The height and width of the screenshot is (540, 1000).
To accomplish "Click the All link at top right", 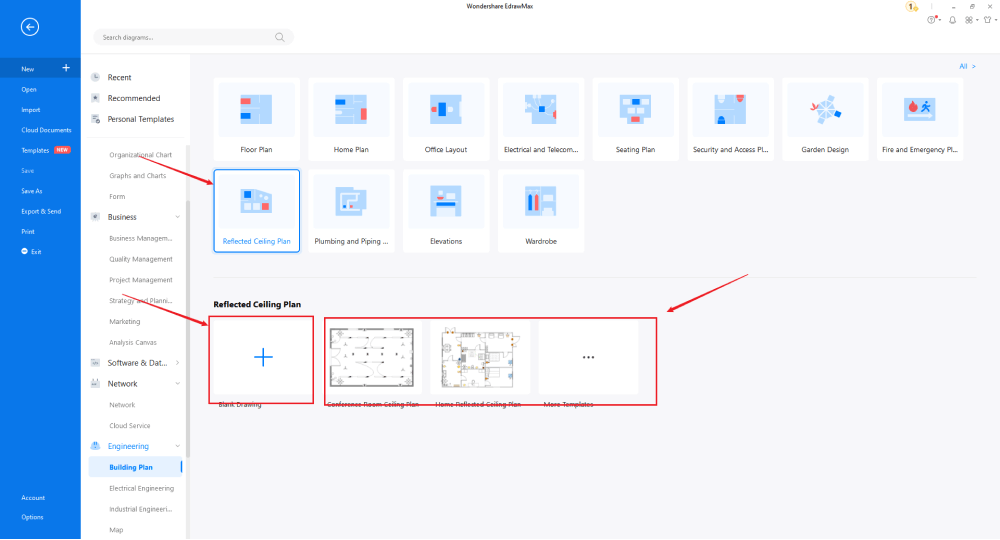I will pyautogui.click(x=967, y=66).
